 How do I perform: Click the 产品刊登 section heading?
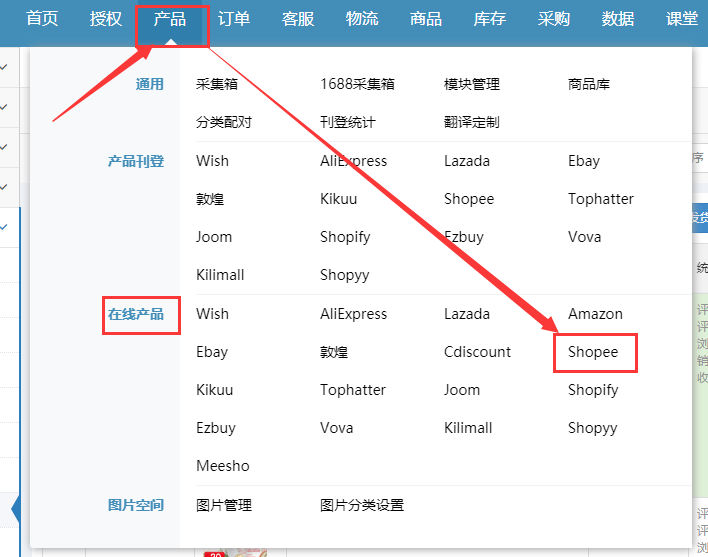coord(135,161)
